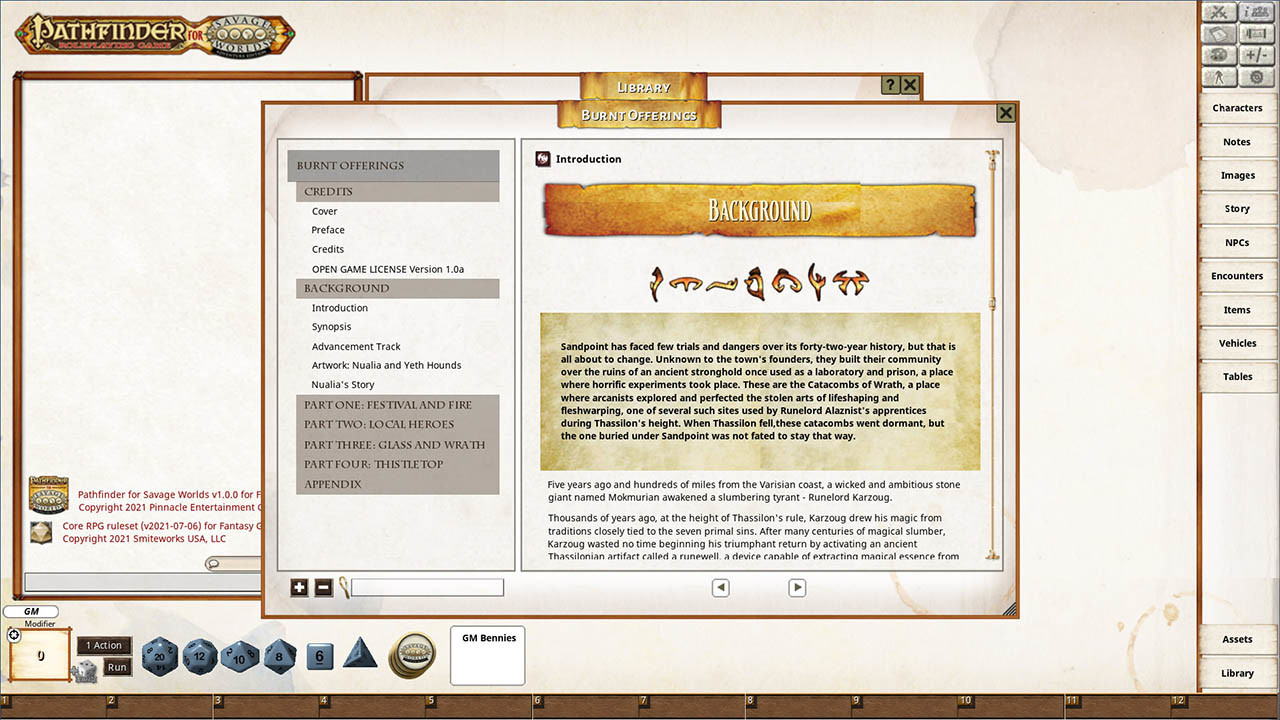The width and height of the screenshot is (1280, 720).
Task: Open the Items sidebar tab
Action: [1237, 310]
